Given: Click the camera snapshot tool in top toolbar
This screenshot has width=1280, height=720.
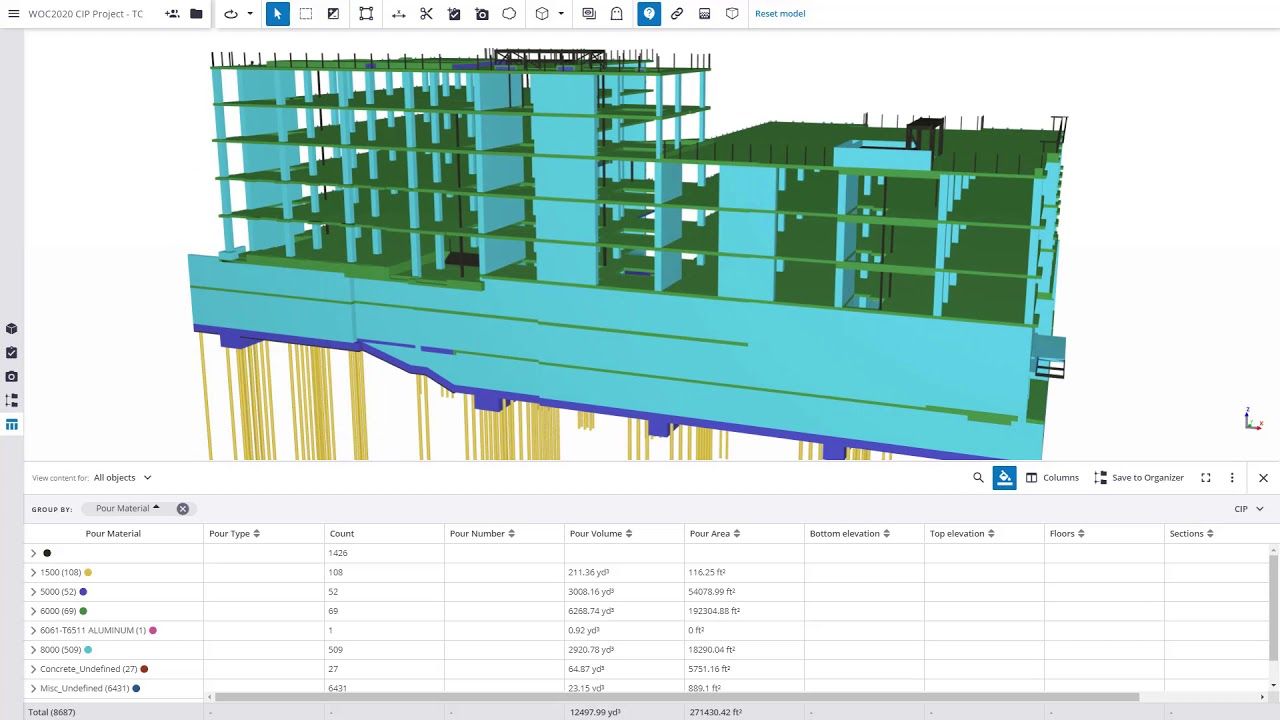Looking at the screenshot, I should pyautogui.click(x=482, y=14).
